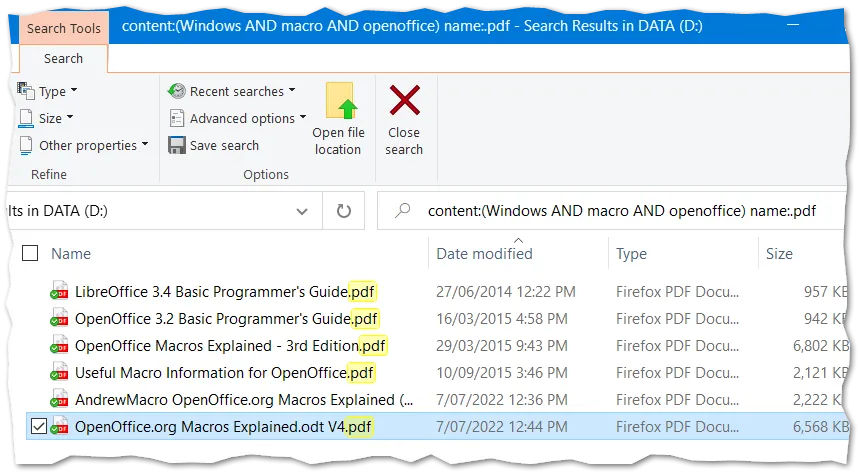Click the magnifier icon in search box
This screenshot has width=860, height=474.
[403, 211]
